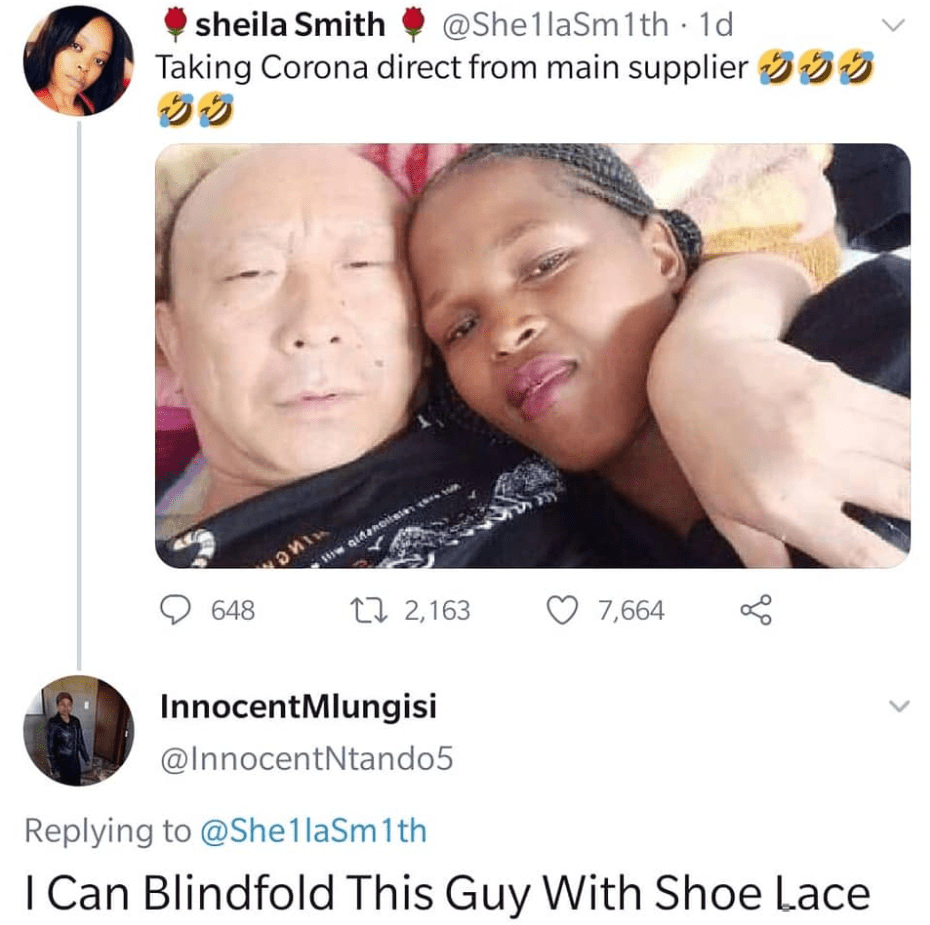Open the share icon on the tweet

tap(755, 609)
